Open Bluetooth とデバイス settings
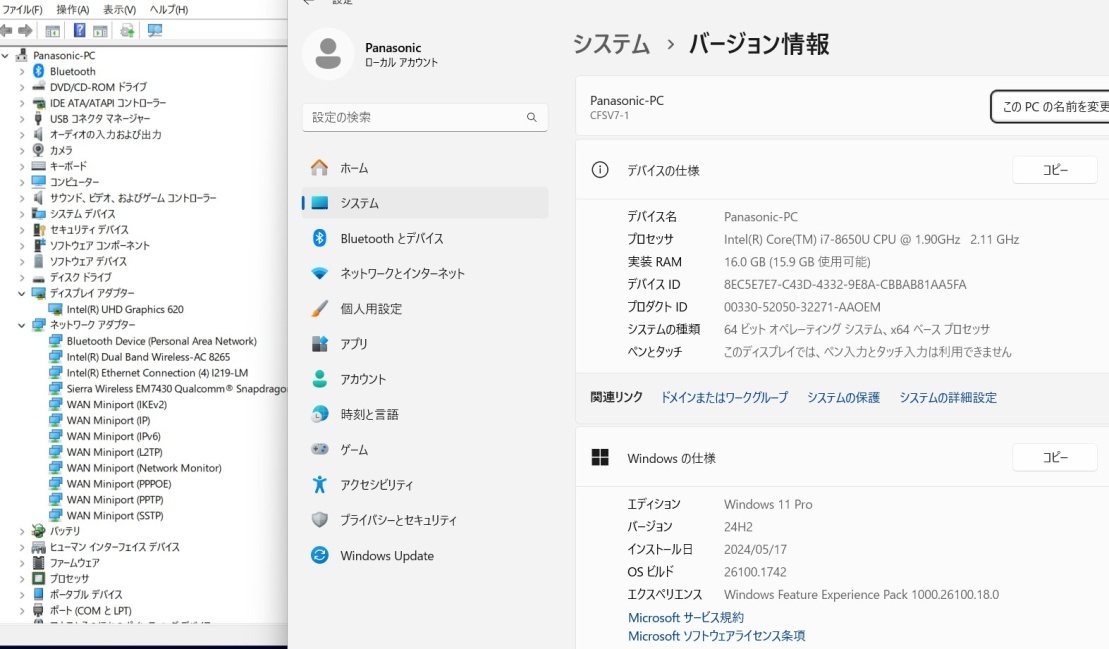 [424, 238]
